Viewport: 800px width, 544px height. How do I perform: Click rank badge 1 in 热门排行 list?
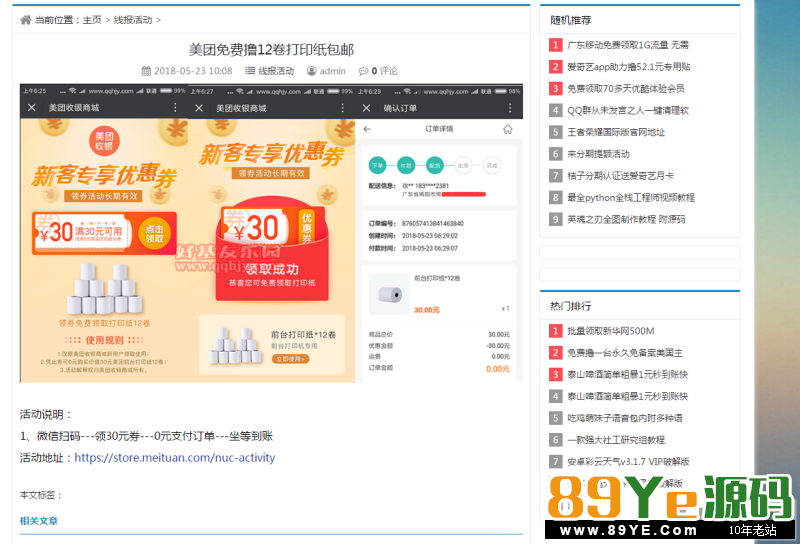[x=555, y=331]
